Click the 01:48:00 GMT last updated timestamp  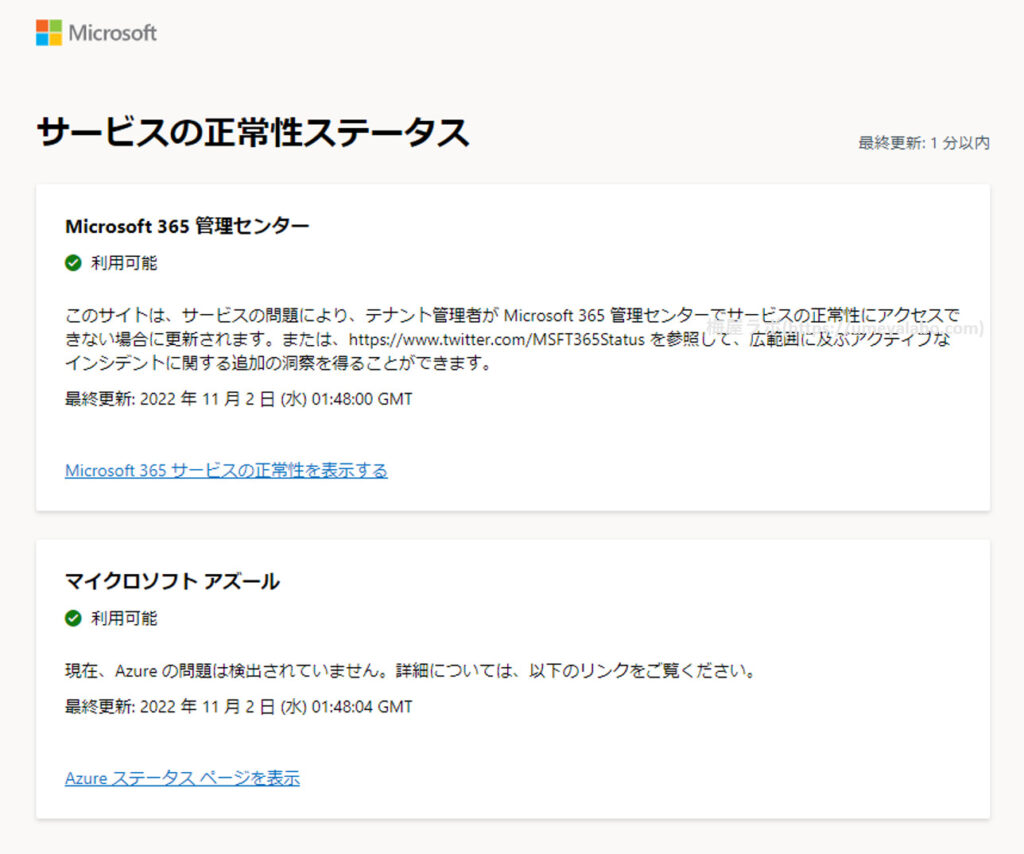pos(238,398)
